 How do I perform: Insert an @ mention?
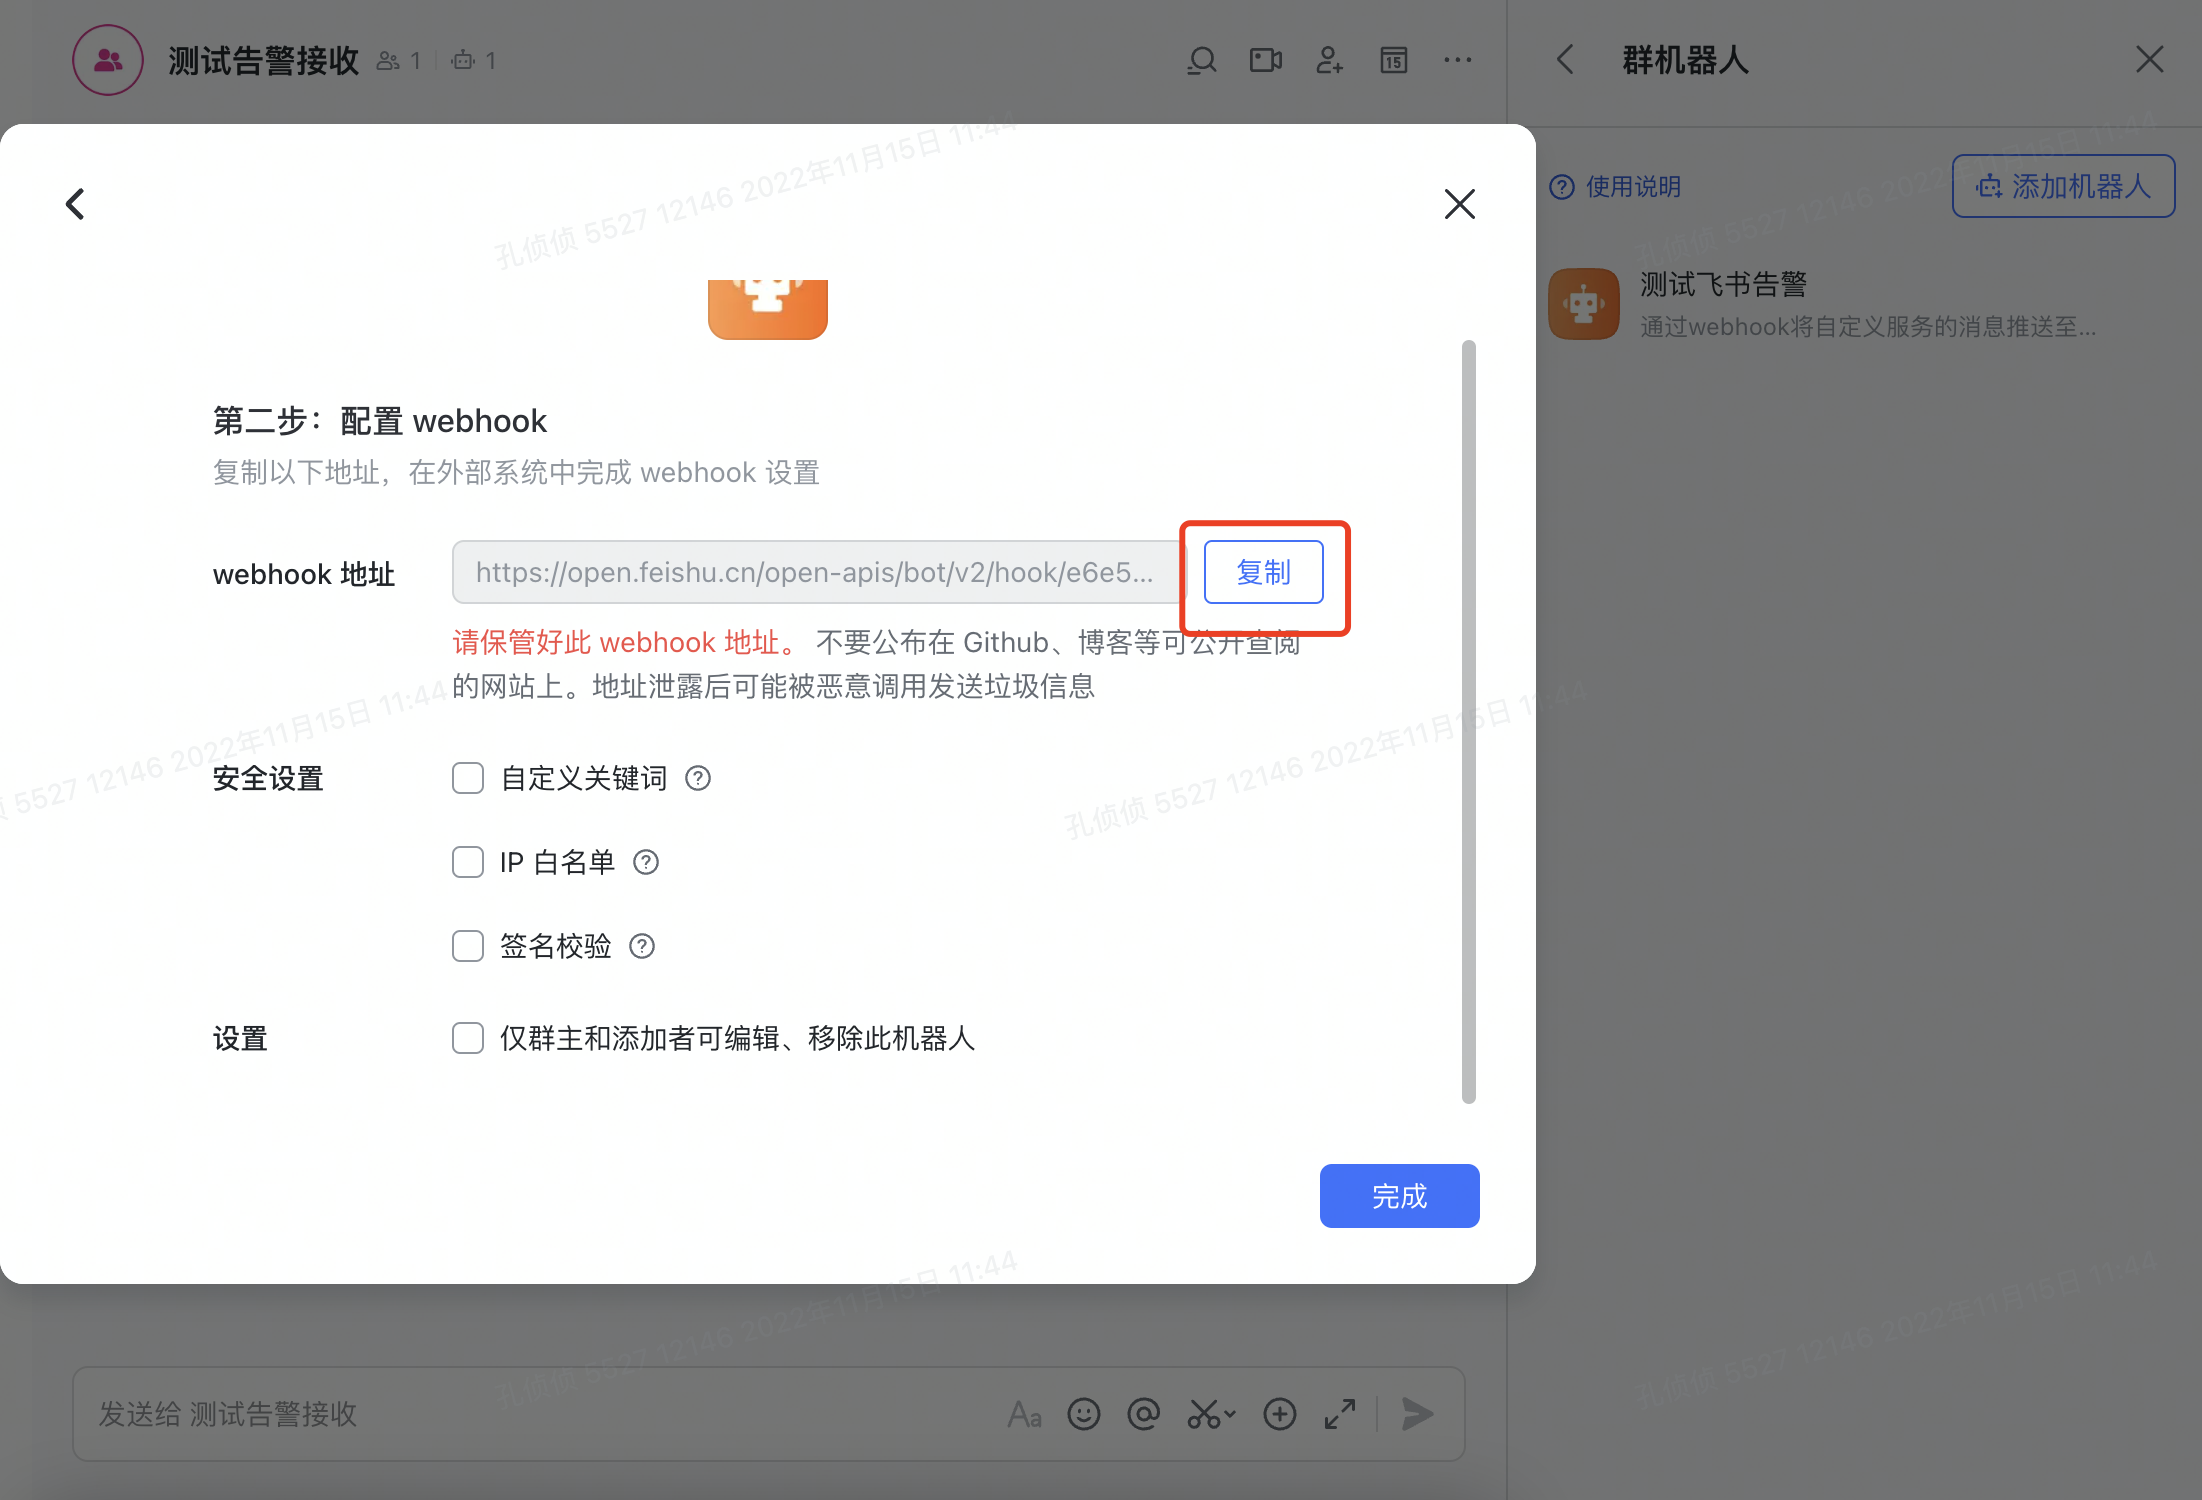coord(1144,1414)
